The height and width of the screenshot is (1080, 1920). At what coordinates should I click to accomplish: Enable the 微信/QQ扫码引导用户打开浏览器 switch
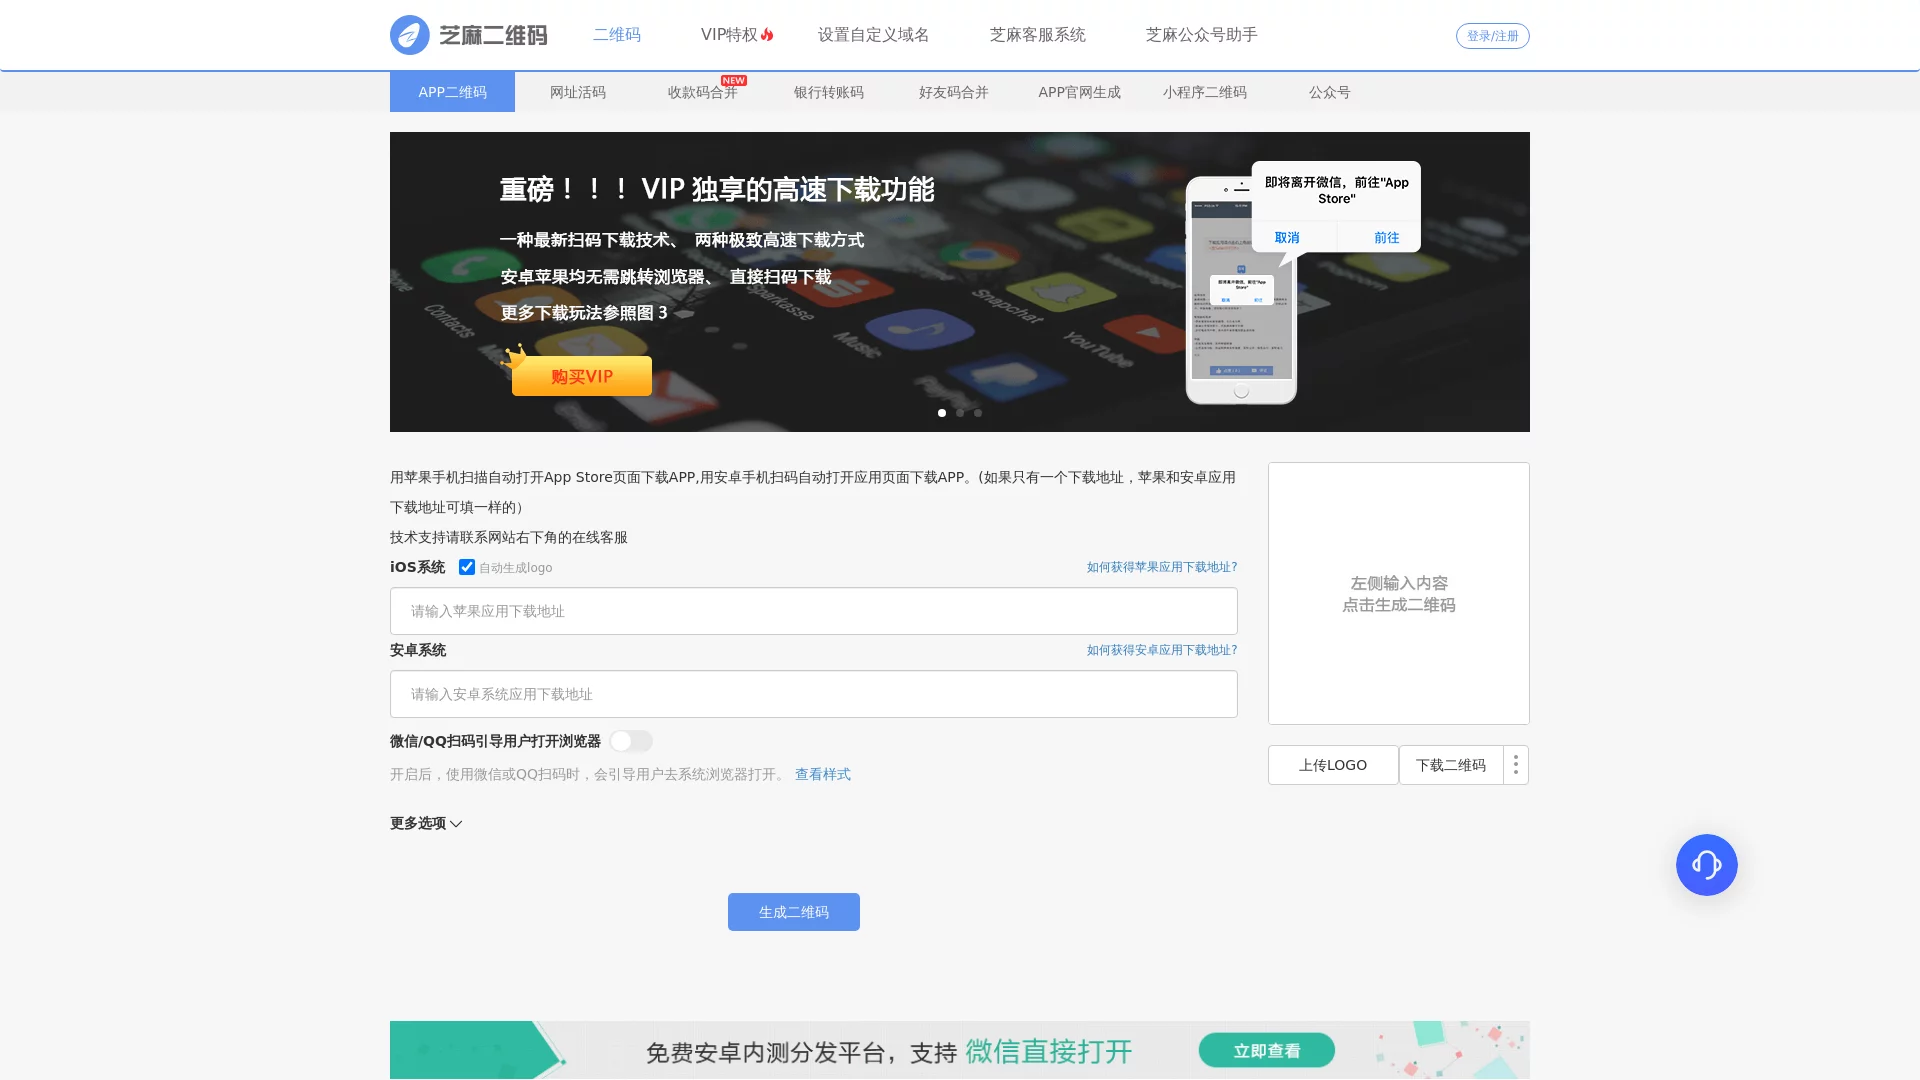[x=631, y=741]
